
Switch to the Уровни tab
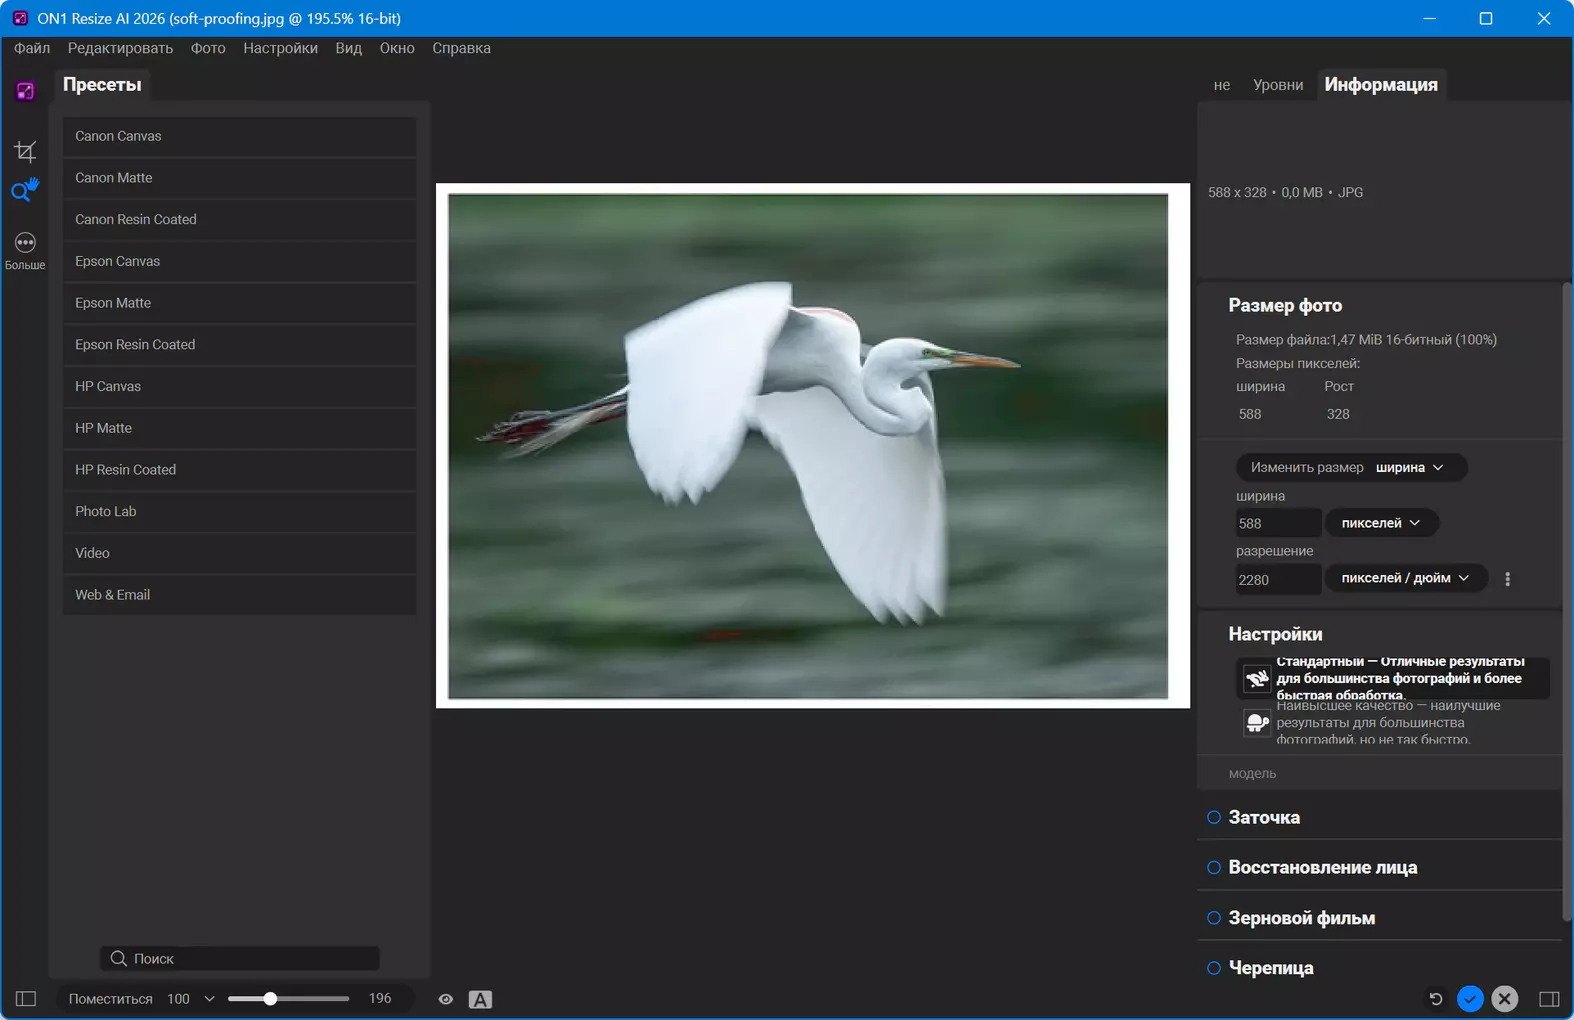[x=1277, y=85]
